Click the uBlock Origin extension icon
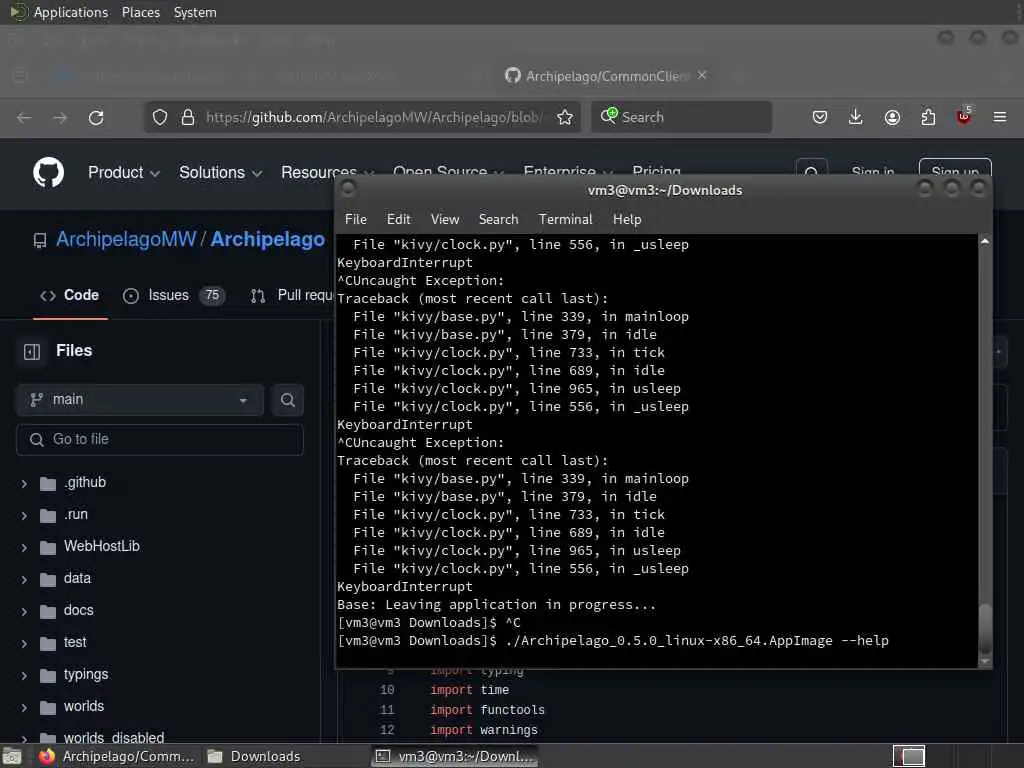The width and height of the screenshot is (1024, 768). coord(964,116)
